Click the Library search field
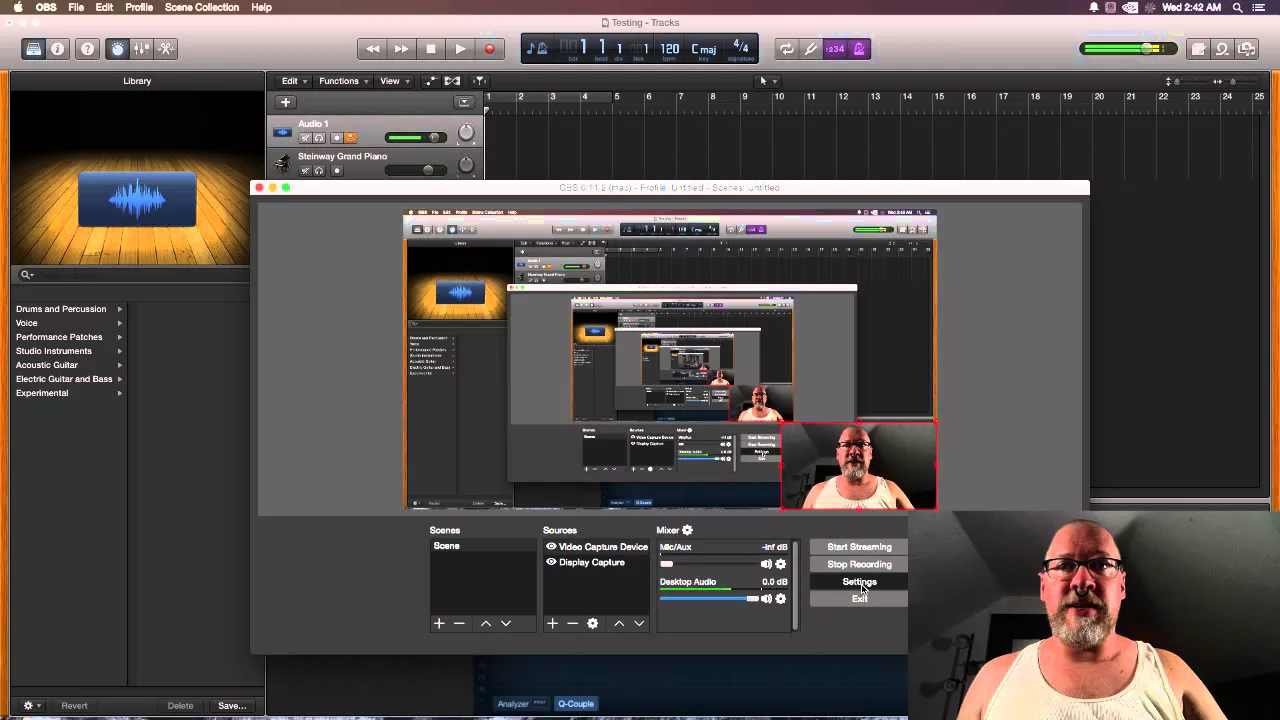This screenshot has height=720, width=1280. [135, 274]
